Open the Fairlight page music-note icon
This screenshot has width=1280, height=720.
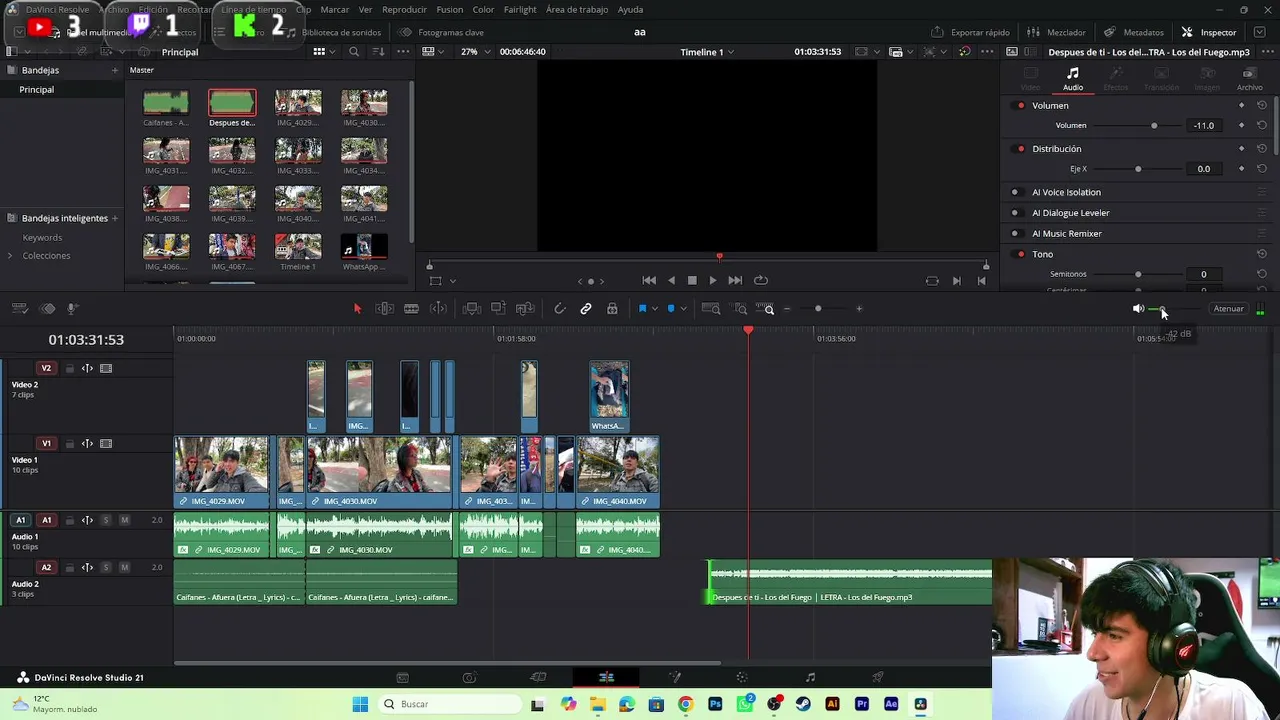tap(810, 678)
